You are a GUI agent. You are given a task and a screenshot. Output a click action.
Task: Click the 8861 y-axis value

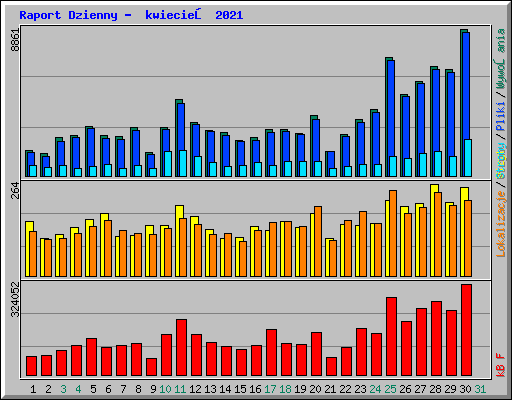pos(16,40)
